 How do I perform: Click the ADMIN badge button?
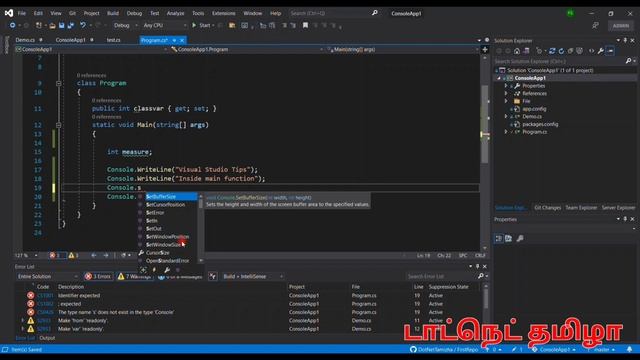[620, 25]
